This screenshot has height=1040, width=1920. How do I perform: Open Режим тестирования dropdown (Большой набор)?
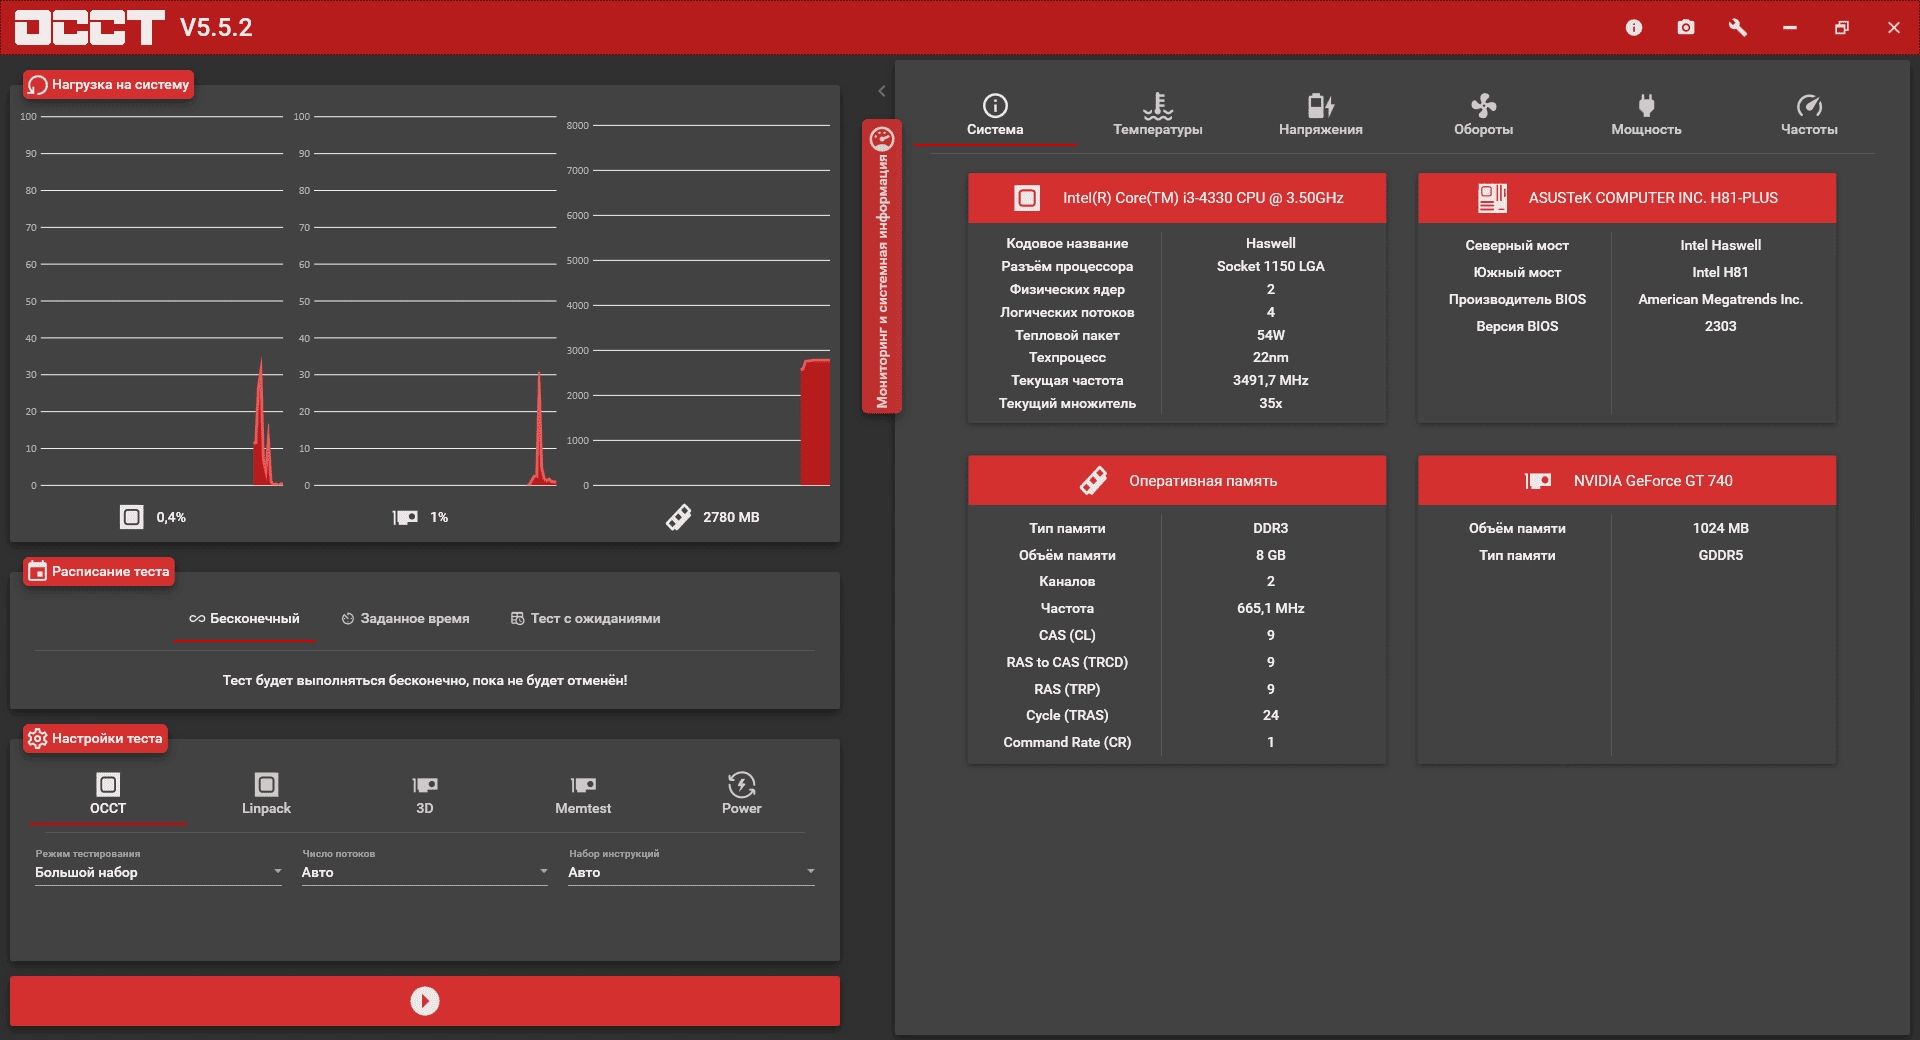[159, 872]
